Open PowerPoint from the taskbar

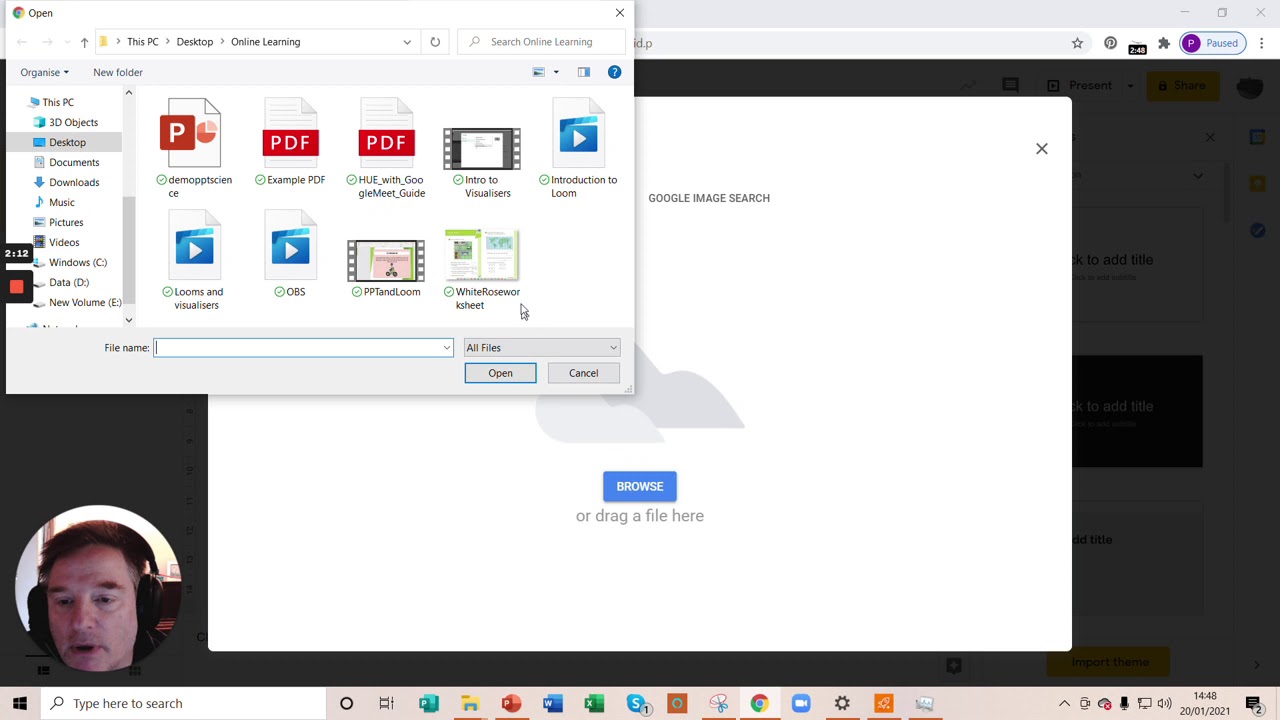tap(511, 703)
